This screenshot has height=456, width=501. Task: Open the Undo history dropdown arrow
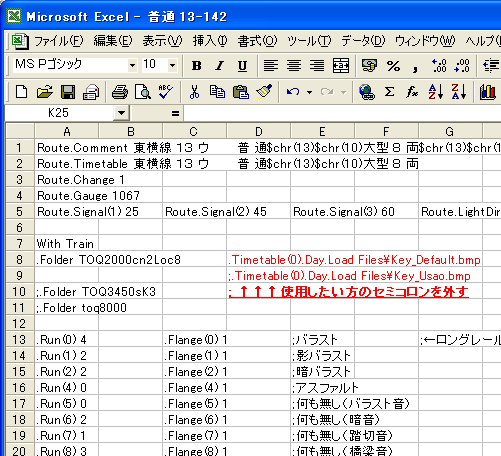(x=310, y=92)
